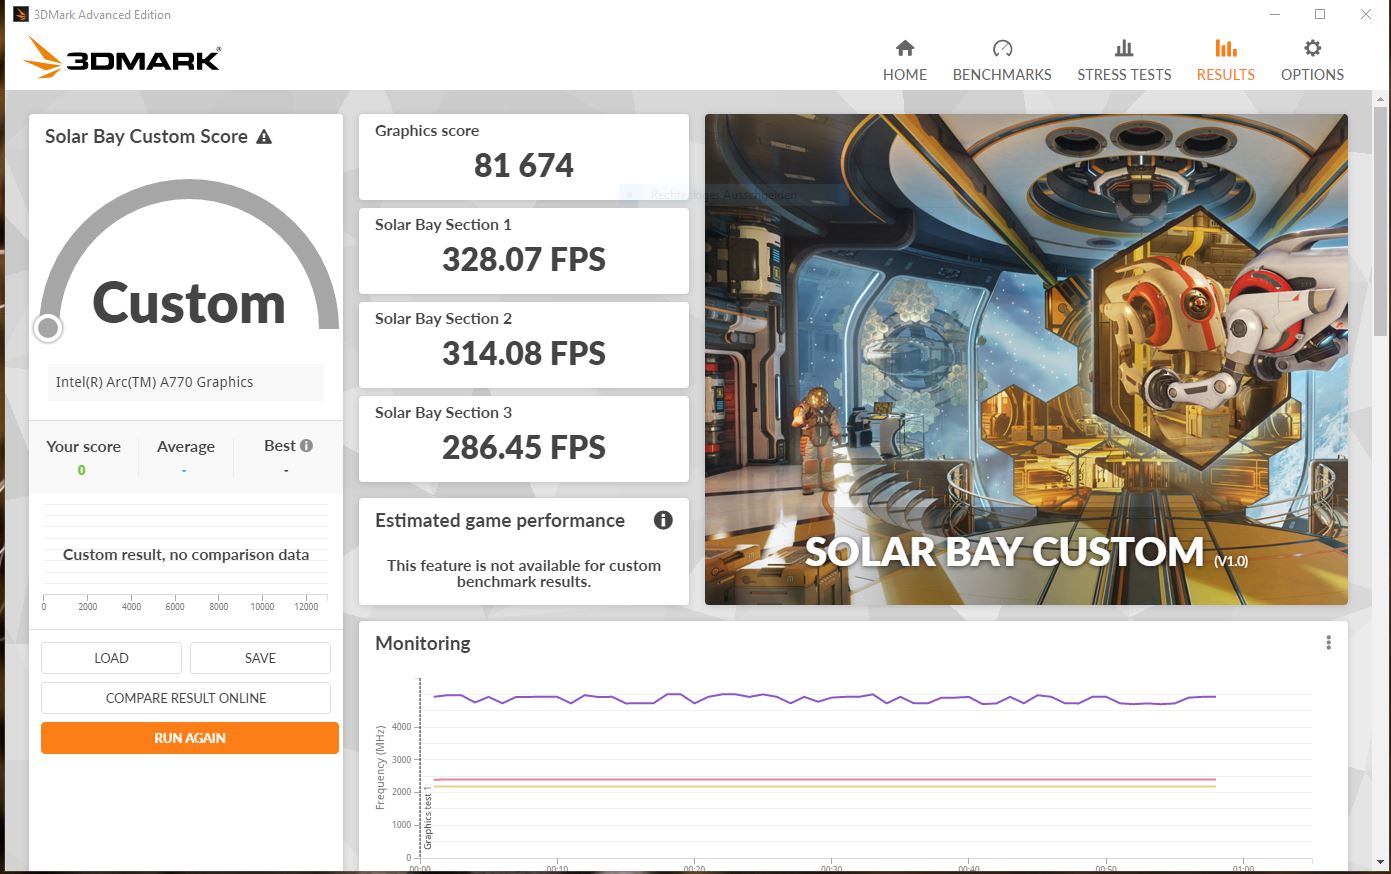Screen dimensions: 1391x874
Task: Click the warning triangle next to Solar Bay Custom Score
Action: (x=264, y=137)
